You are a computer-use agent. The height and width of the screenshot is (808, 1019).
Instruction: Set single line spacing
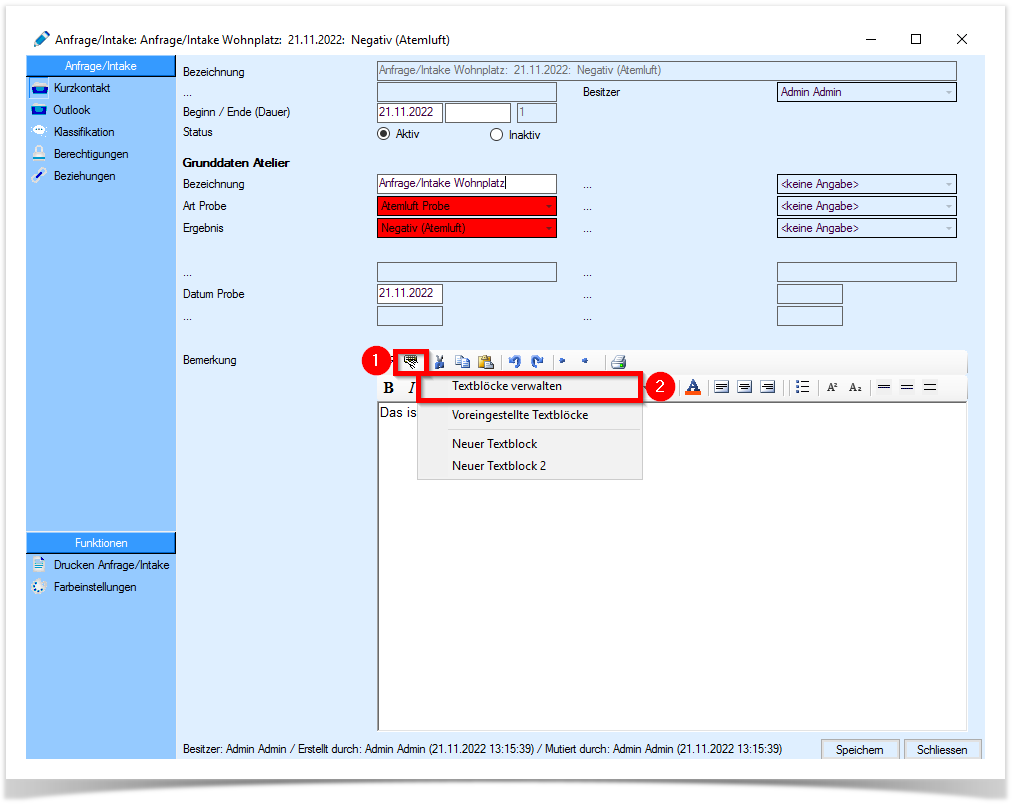[884, 387]
